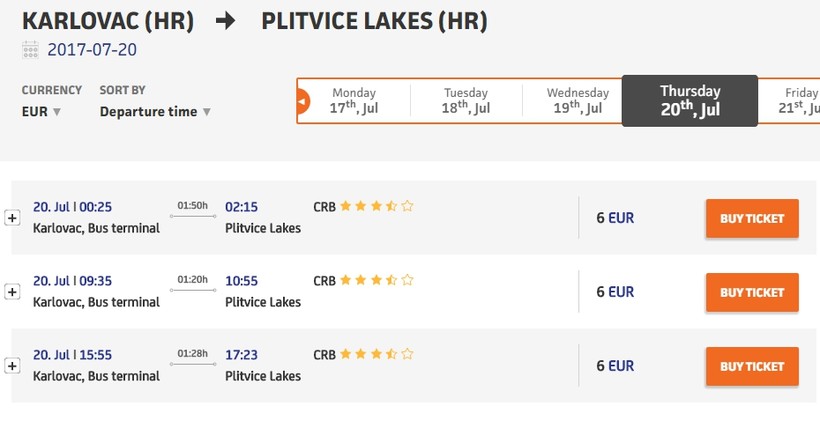The height and width of the screenshot is (421, 820).
Task: Open the EUR currency dropdown
Action: (x=42, y=112)
